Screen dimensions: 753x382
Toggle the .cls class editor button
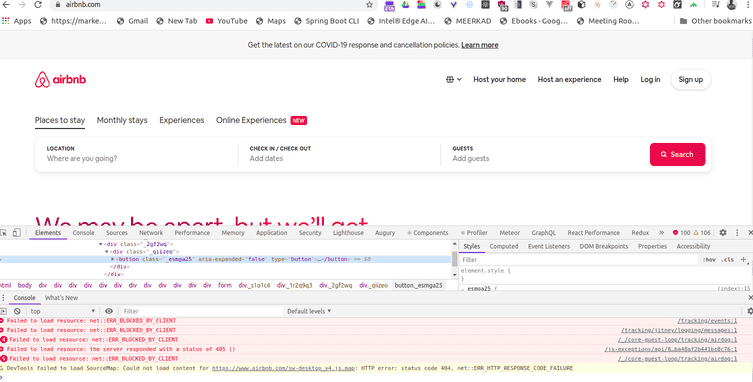(x=728, y=259)
